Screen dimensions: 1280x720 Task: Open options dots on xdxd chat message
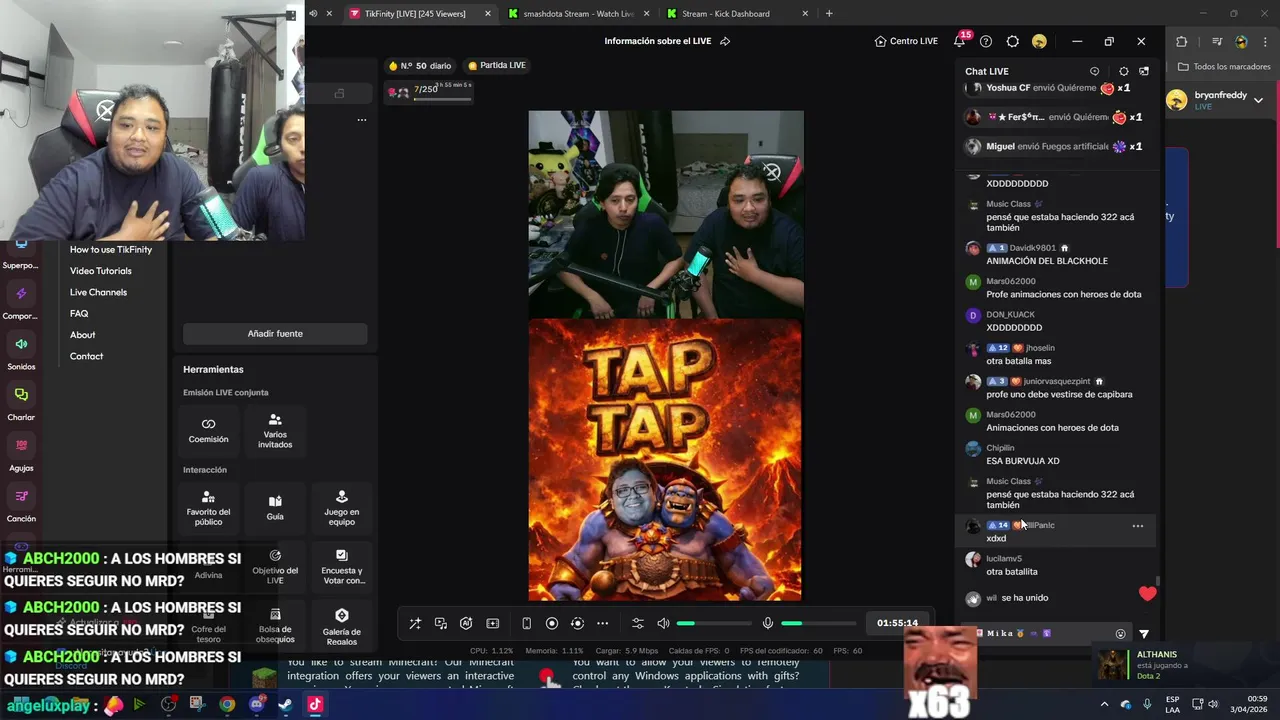coord(1137,526)
